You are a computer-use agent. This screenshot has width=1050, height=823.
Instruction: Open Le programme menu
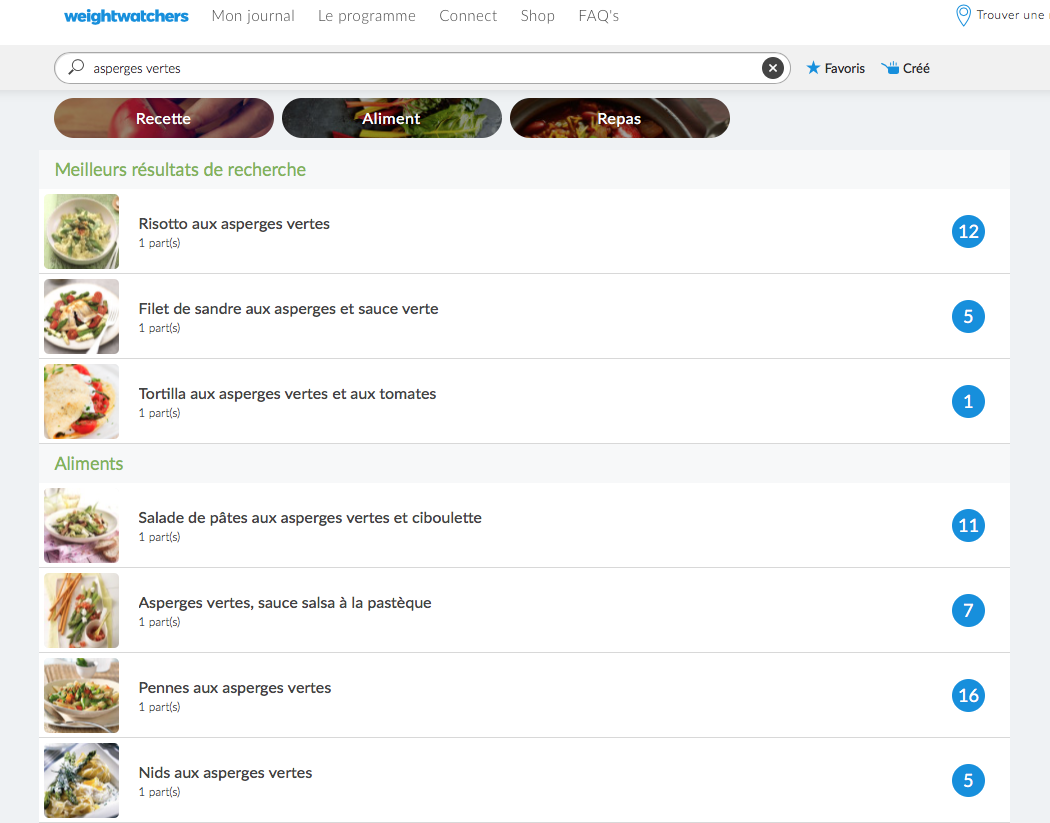pyautogui.click(x=366, y=16)
